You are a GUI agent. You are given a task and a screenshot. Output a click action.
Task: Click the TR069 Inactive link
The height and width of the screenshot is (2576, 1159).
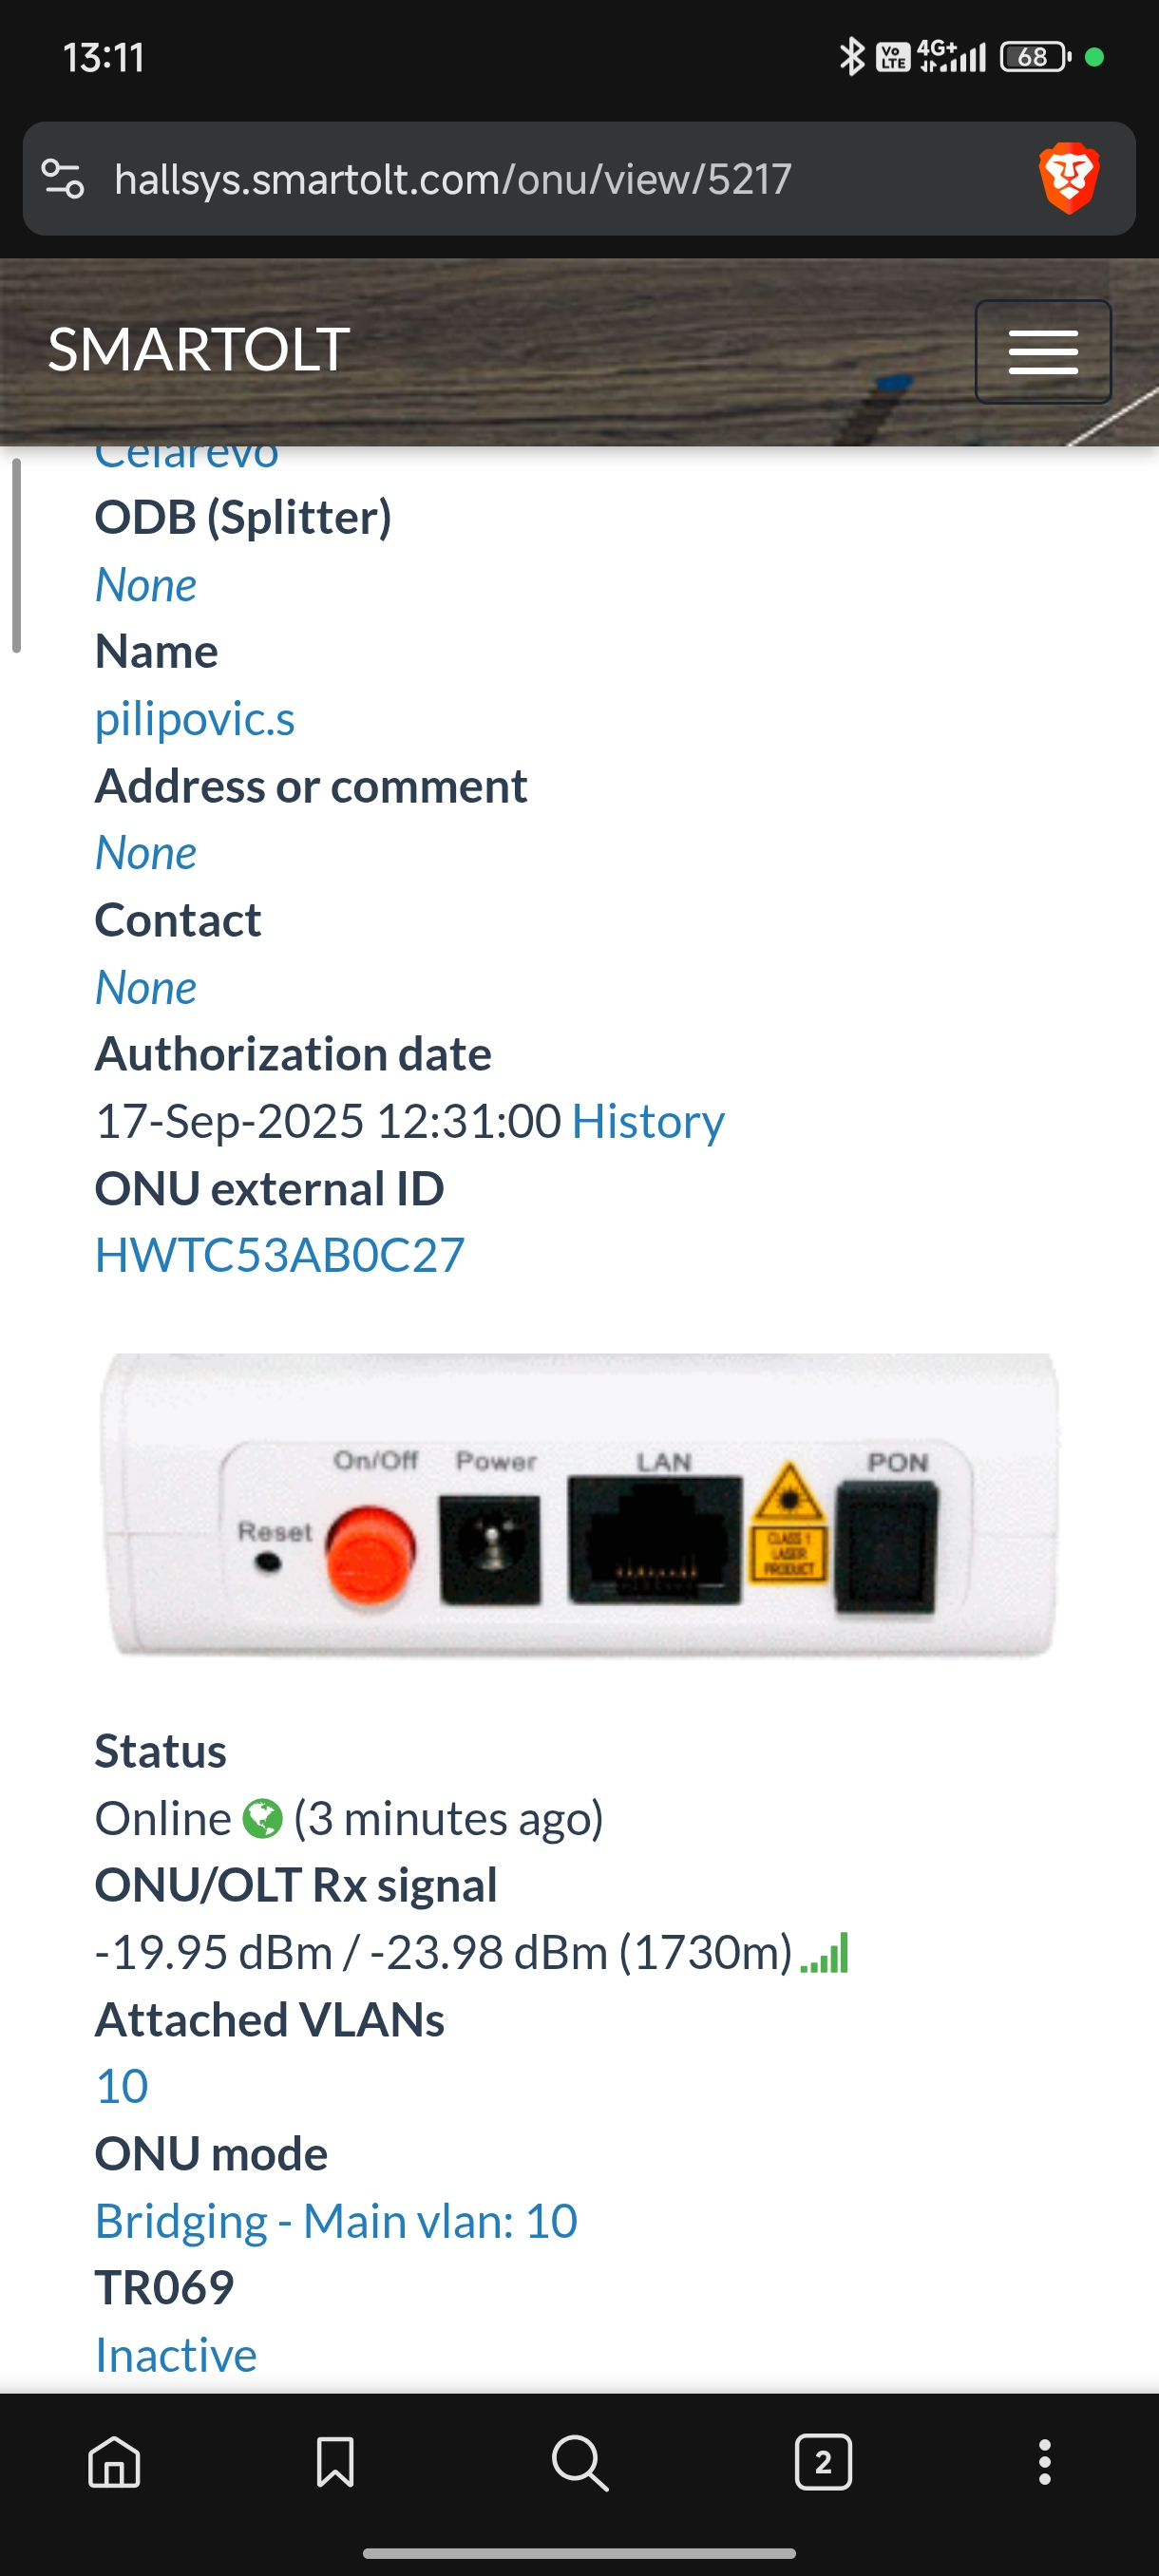point(176,2355)
